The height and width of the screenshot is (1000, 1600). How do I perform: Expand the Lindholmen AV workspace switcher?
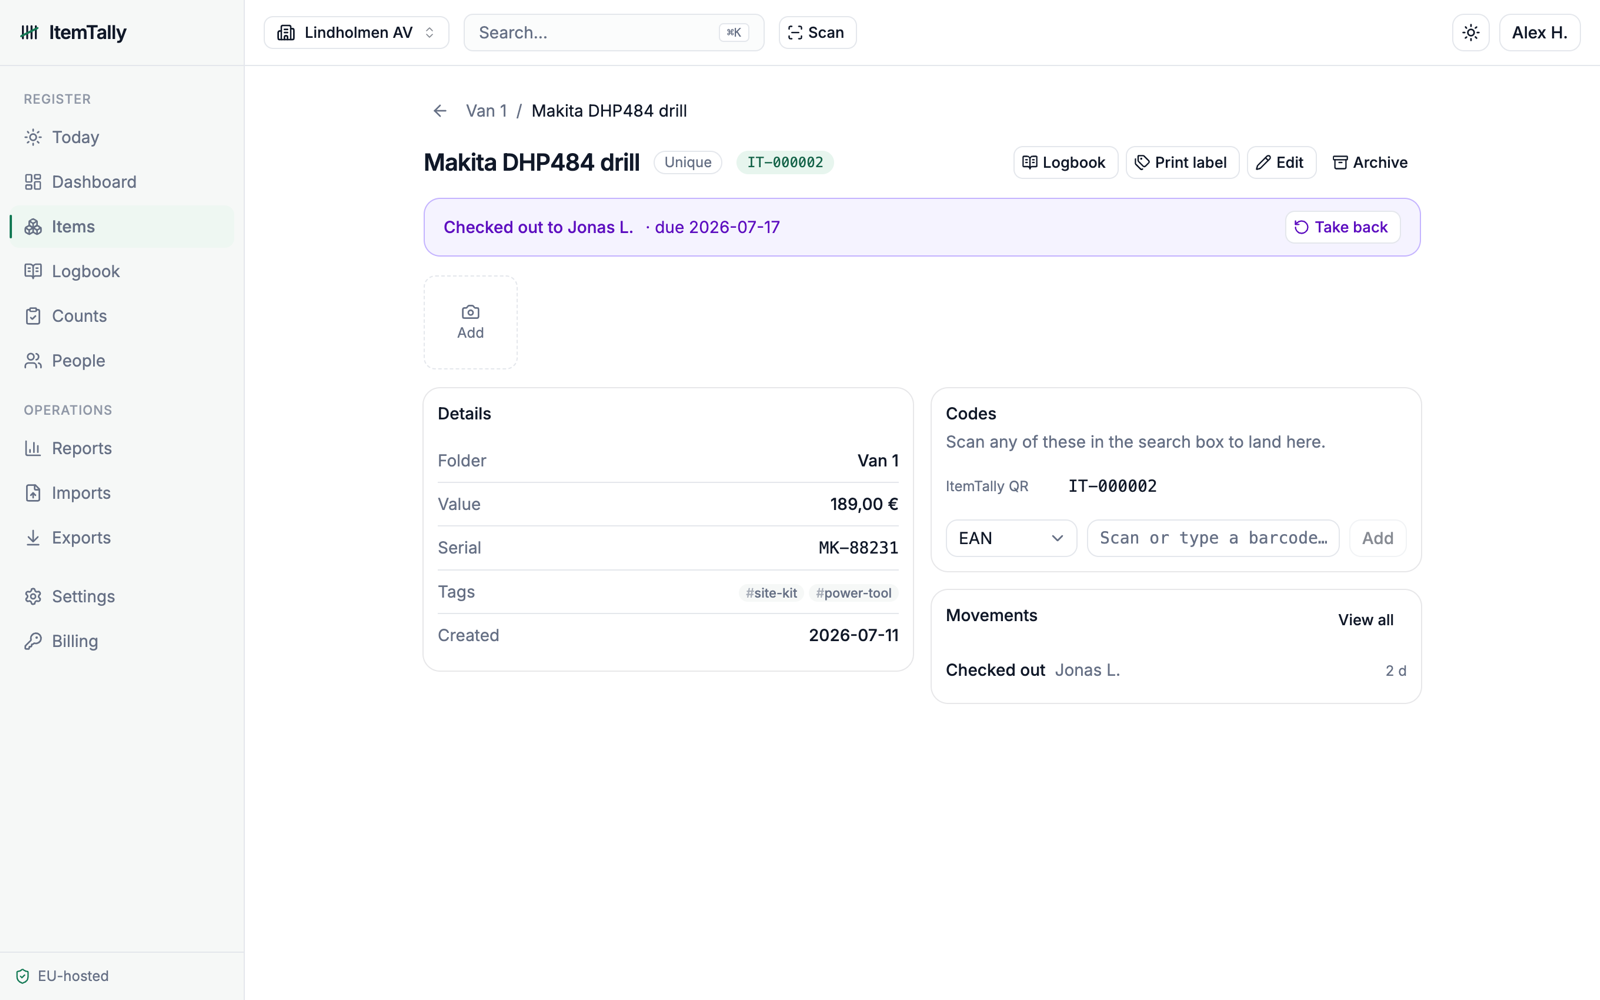point(356,33)
